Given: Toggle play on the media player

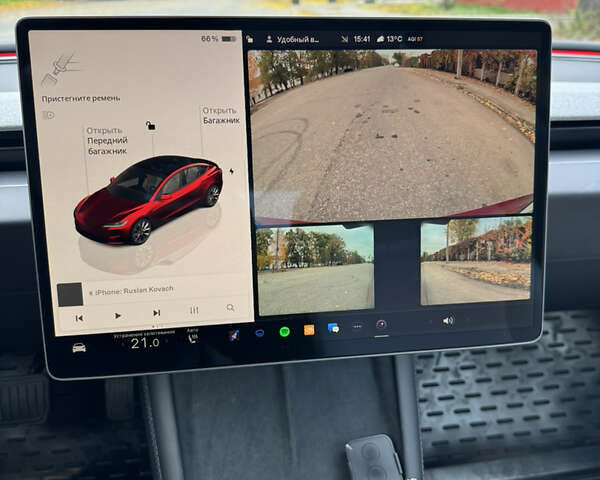Looking at the screenshot, I should [x=118, y=315].
